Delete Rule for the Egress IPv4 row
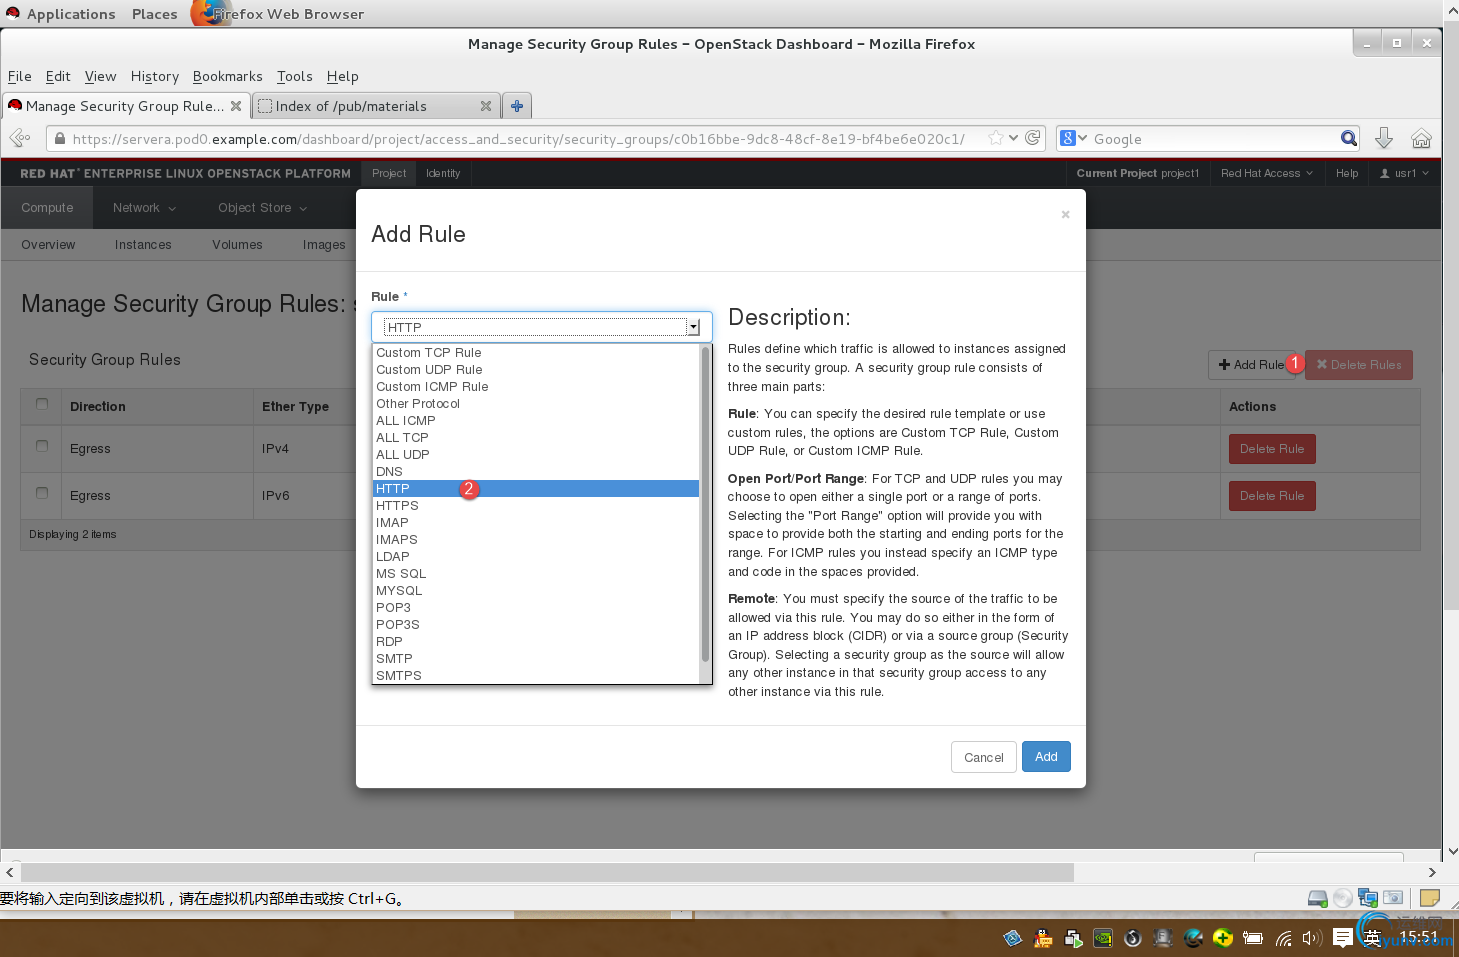Screen dimensions: 1459x957 click(x=1272, y=449)
